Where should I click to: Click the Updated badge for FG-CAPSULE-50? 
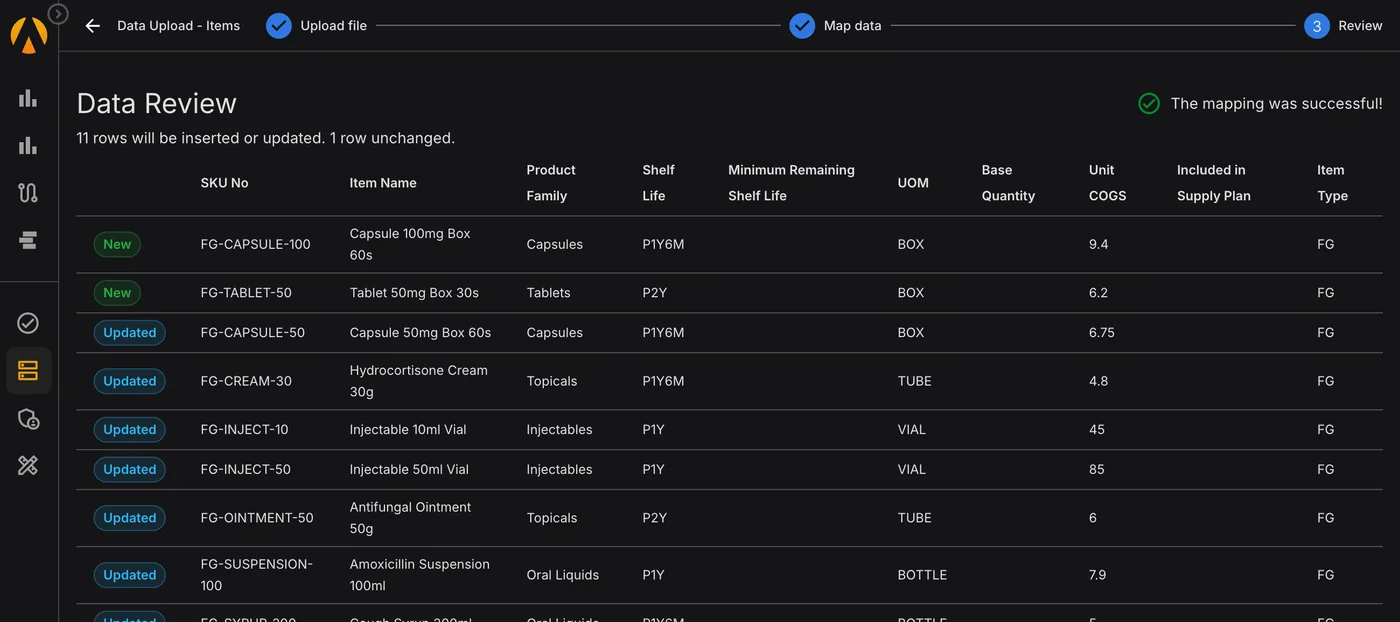(130, 333)
